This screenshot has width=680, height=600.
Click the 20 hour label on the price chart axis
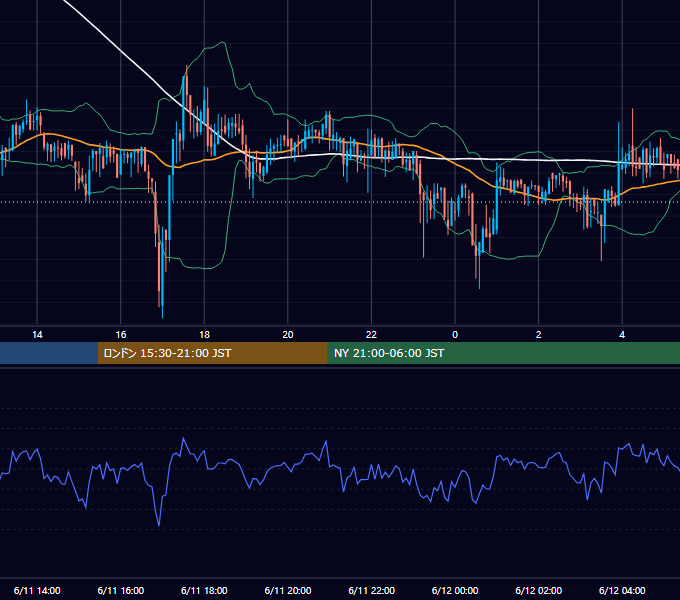[288, 335]
